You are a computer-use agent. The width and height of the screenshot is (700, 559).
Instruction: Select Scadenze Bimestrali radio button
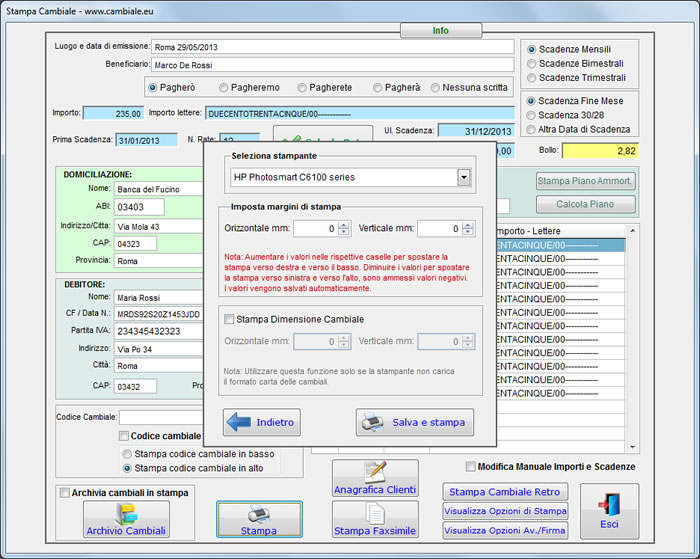532,64
